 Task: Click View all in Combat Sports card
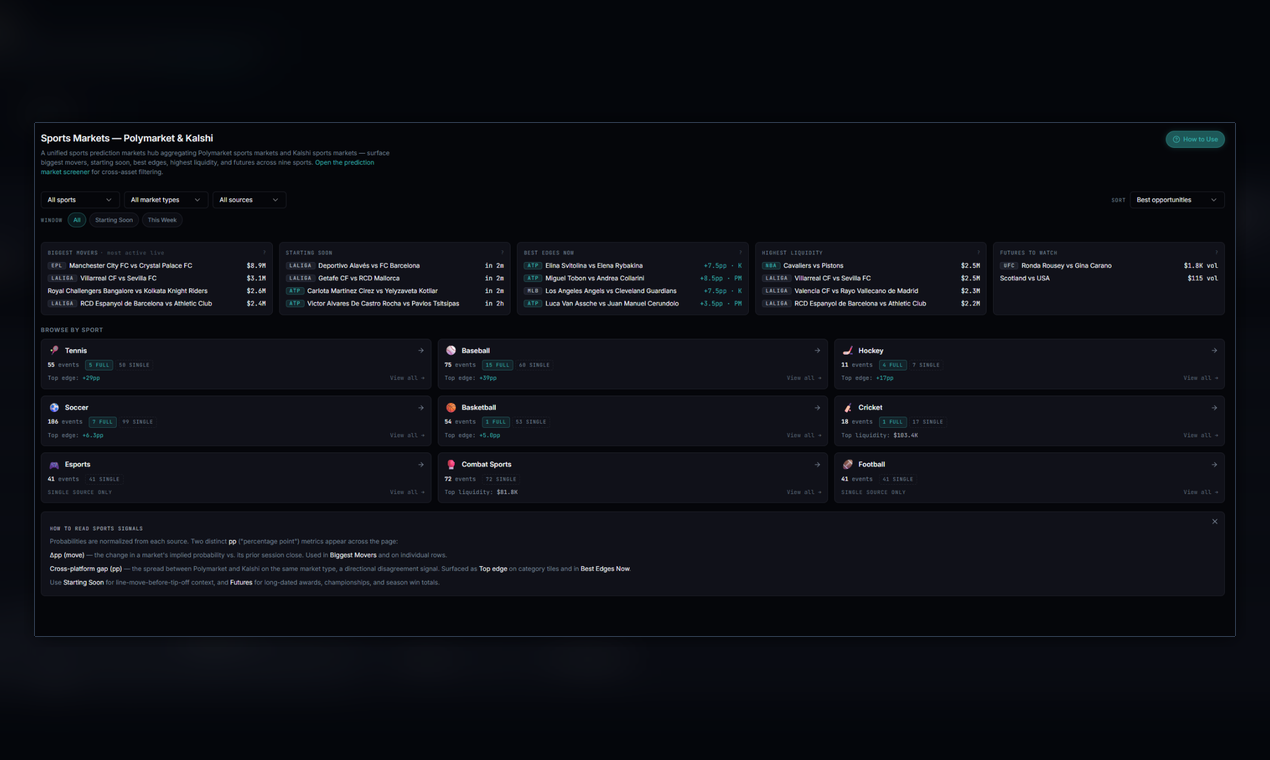tap(804, 492)
